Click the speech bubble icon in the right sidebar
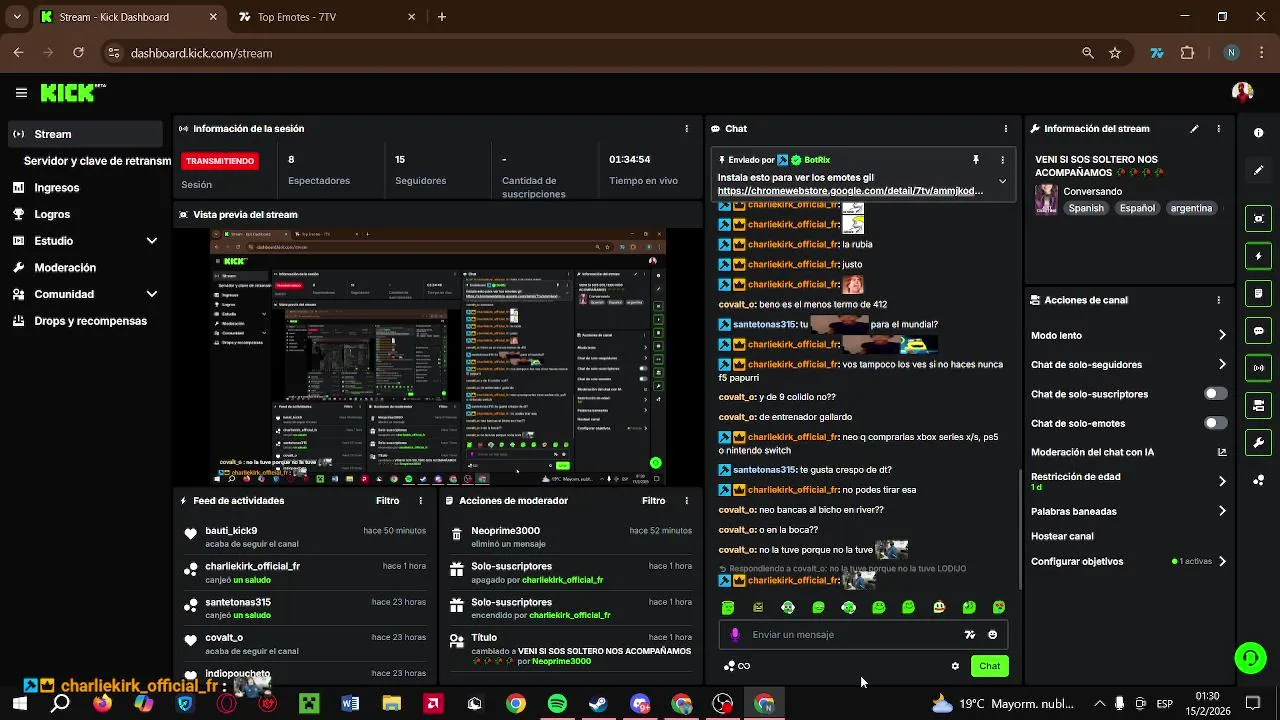The height and width of the screenshot is (720, 1280). (x=1259, y=331)
